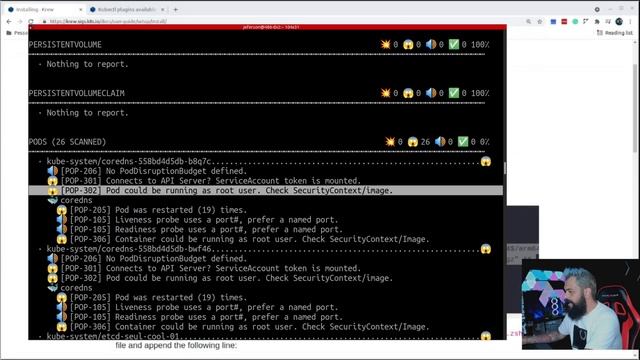The height and width of the screenshot is (360, 640).
Task: Close the Kubectl plugins available tab
Action: point(163,9)
